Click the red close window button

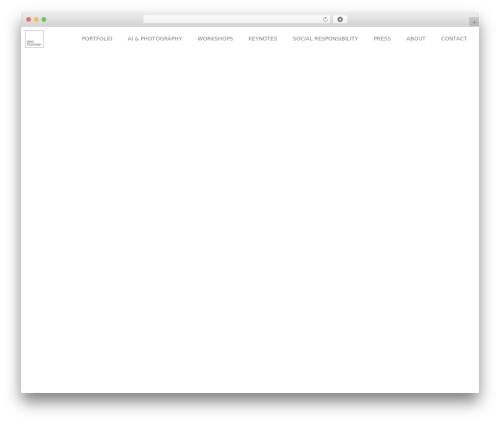tap(29, 20)
